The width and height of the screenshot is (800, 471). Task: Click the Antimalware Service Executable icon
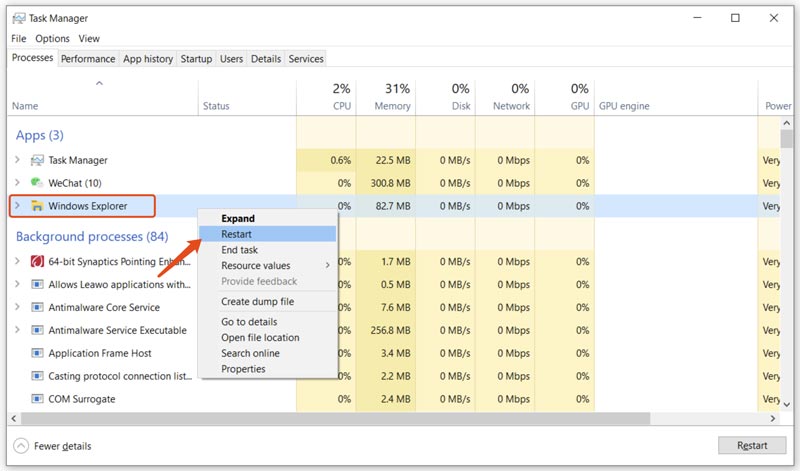point(37,330)
